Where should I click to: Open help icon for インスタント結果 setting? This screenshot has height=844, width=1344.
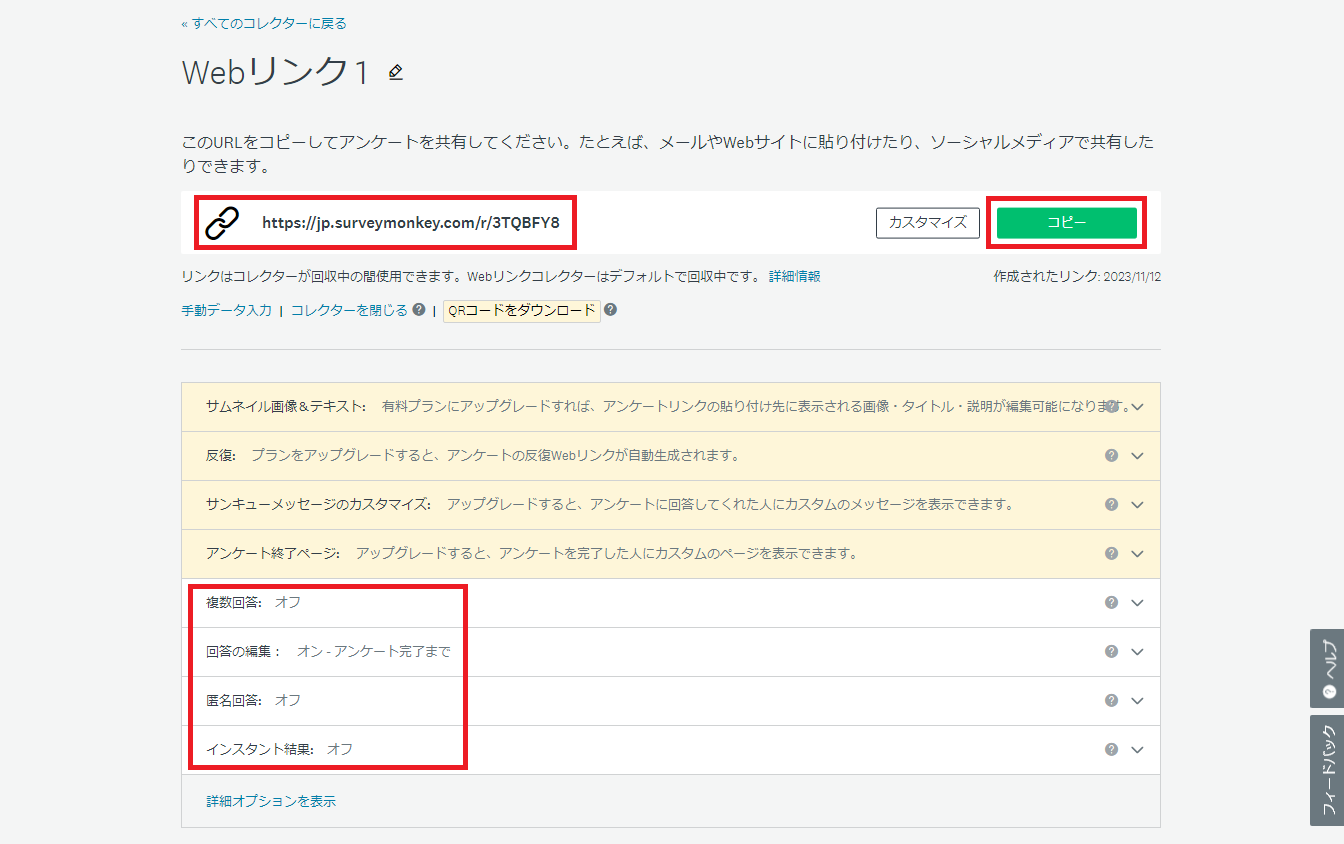click(x=1111, y=749)
